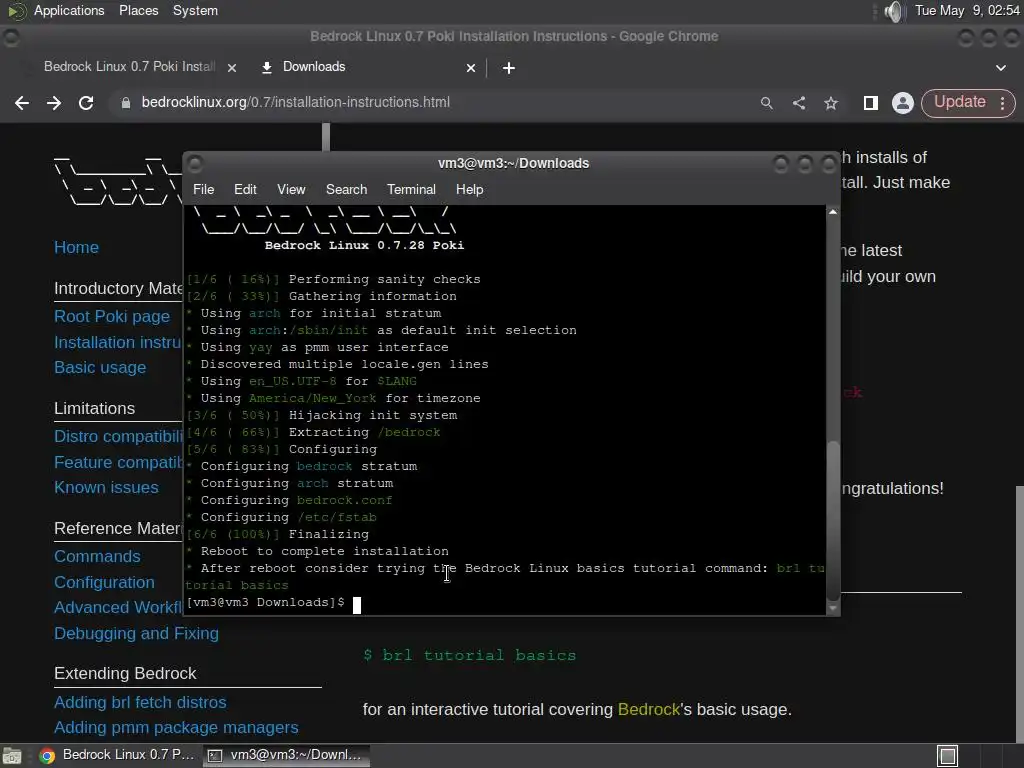1024x768 pixels.
Task: Open the Debugging and Fixing link
Action: [x=136, y=633]
